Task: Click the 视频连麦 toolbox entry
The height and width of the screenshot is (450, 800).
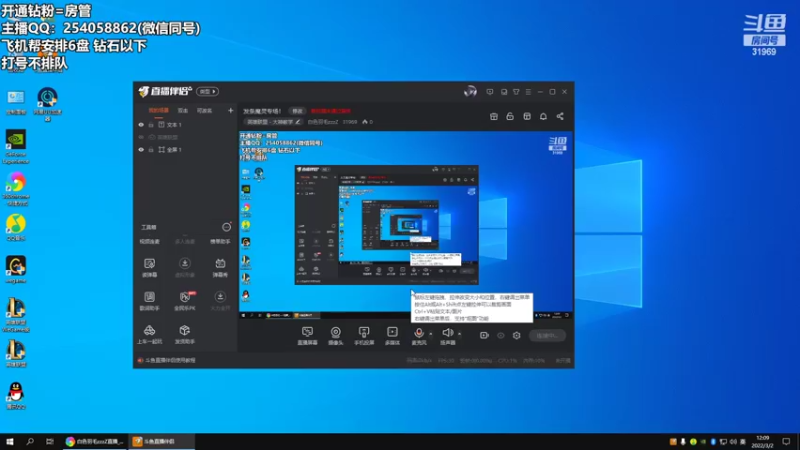Action: (149, 241)
